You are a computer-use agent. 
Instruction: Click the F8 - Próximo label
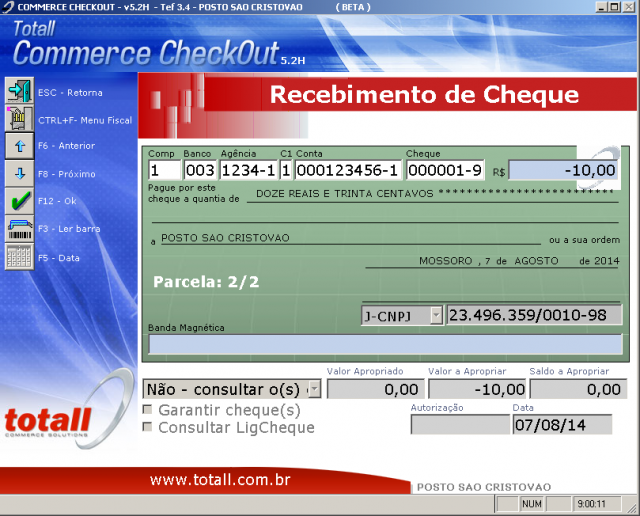click(67, 174)
